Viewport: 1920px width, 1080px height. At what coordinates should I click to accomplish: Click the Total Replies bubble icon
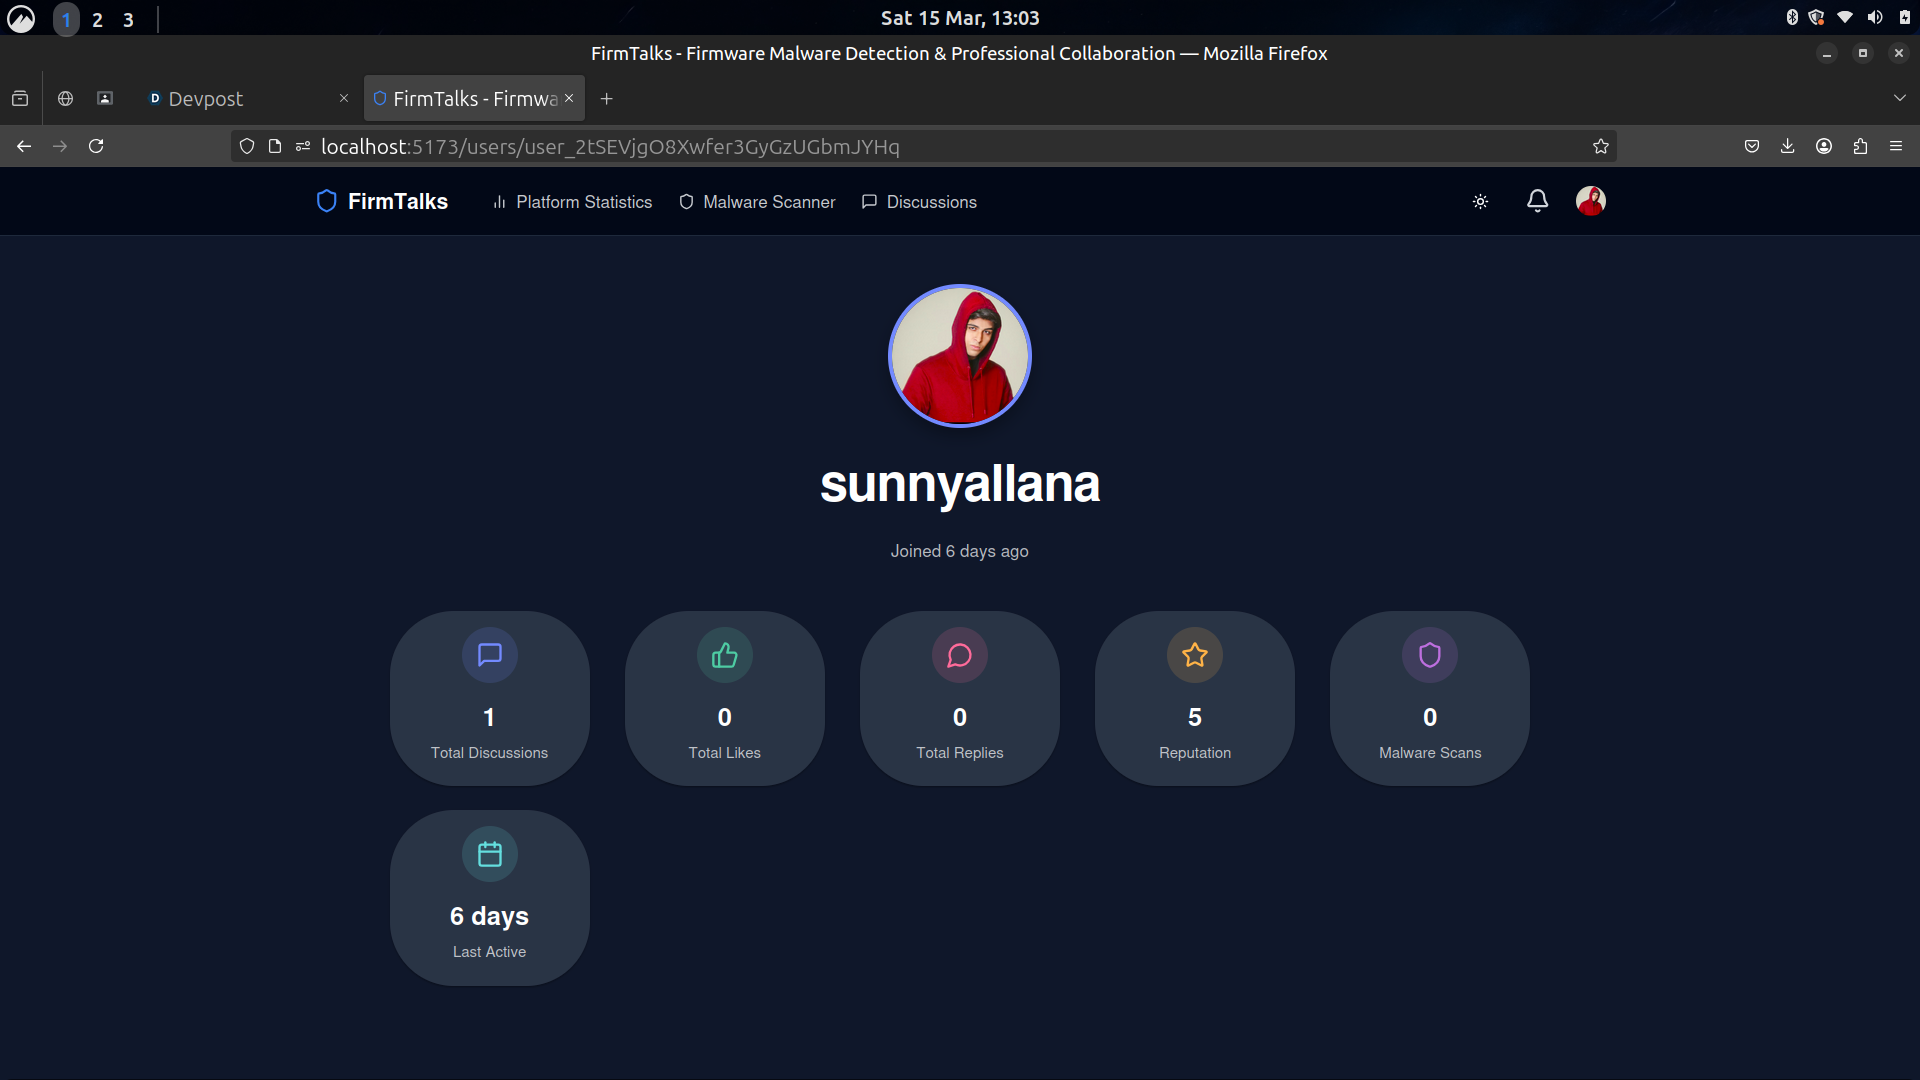click(x=959, y=655)
